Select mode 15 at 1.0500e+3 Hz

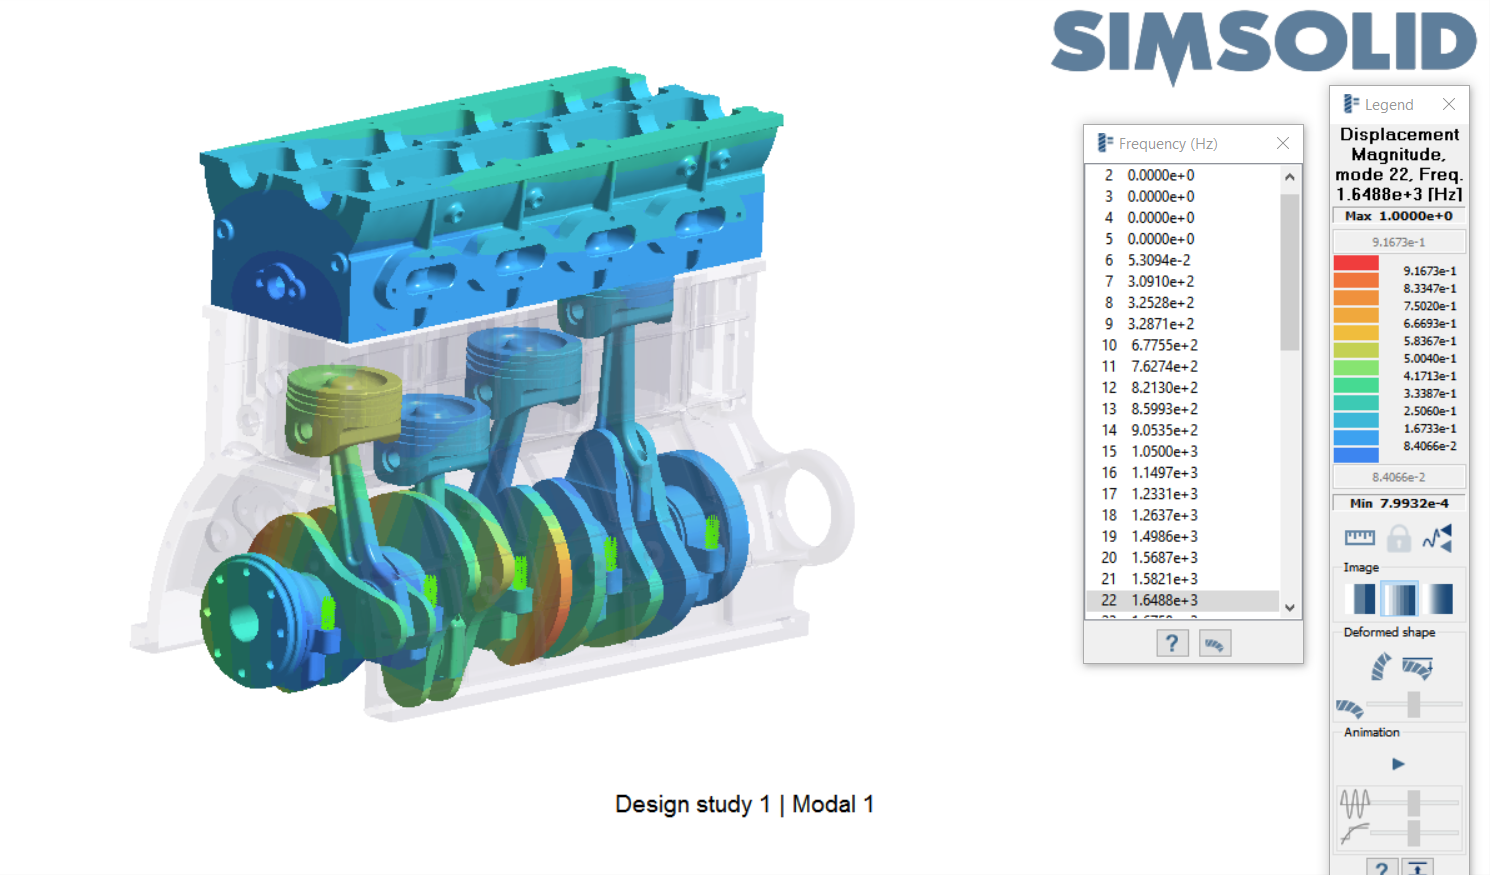tap(1182, 451)
